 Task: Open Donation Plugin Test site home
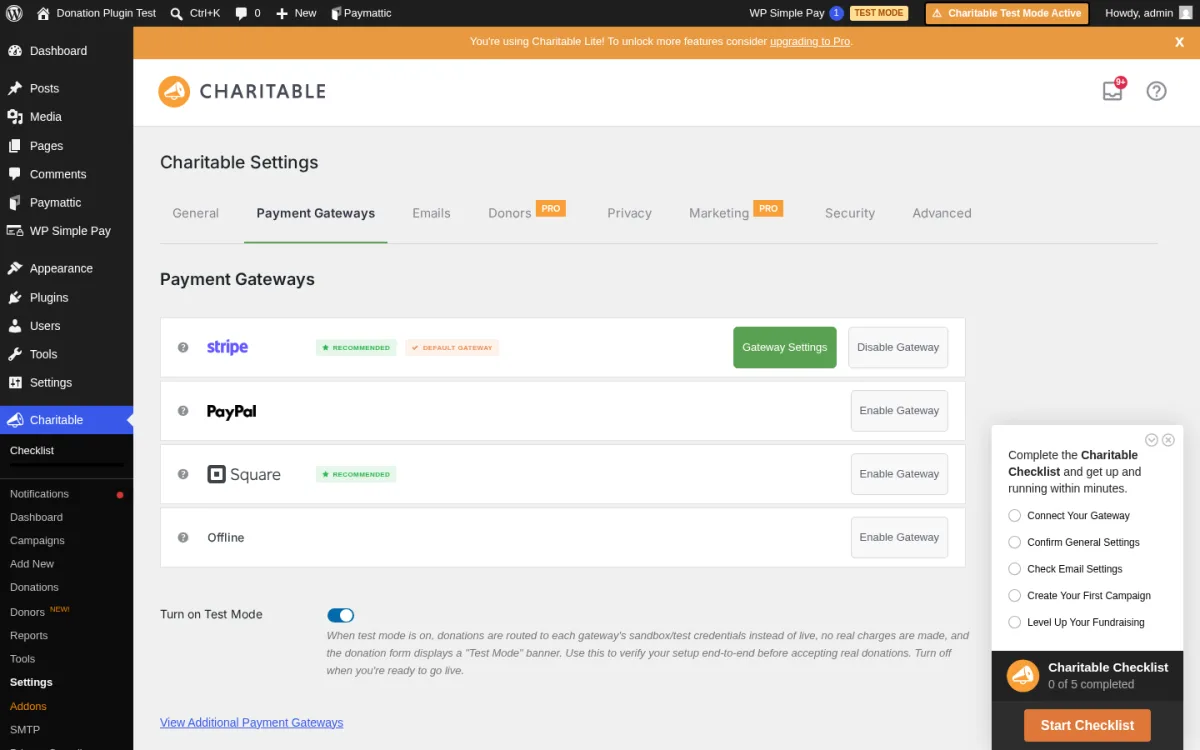(x=96, y=13)
